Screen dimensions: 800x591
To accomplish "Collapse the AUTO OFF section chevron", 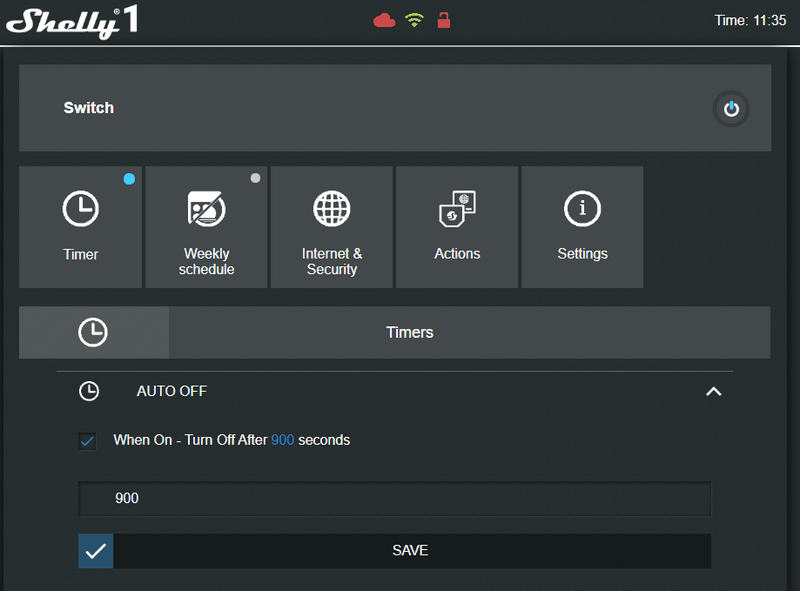I will [714, 391].
